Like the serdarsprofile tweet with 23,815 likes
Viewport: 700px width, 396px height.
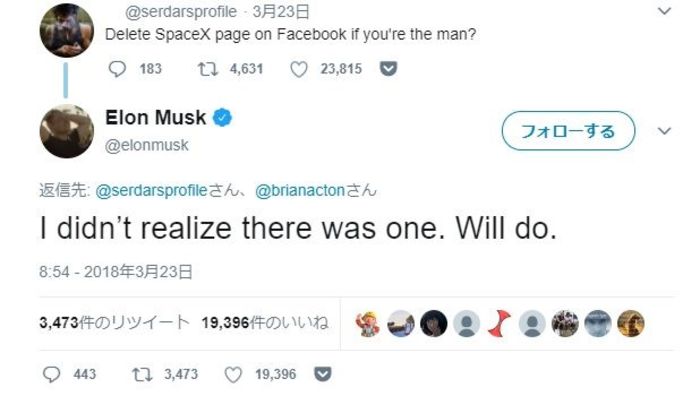click(299, 69)
